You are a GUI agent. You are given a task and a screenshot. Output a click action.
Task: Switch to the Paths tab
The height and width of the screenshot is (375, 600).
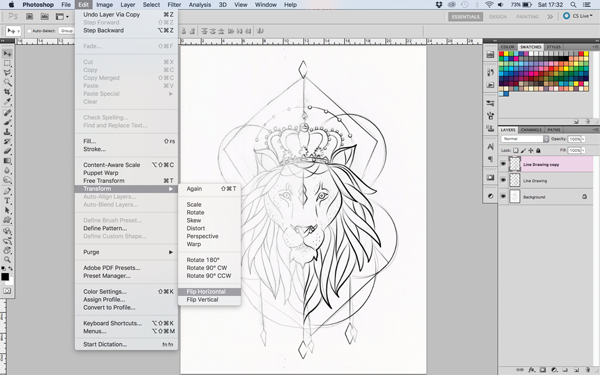coord(553,130)
